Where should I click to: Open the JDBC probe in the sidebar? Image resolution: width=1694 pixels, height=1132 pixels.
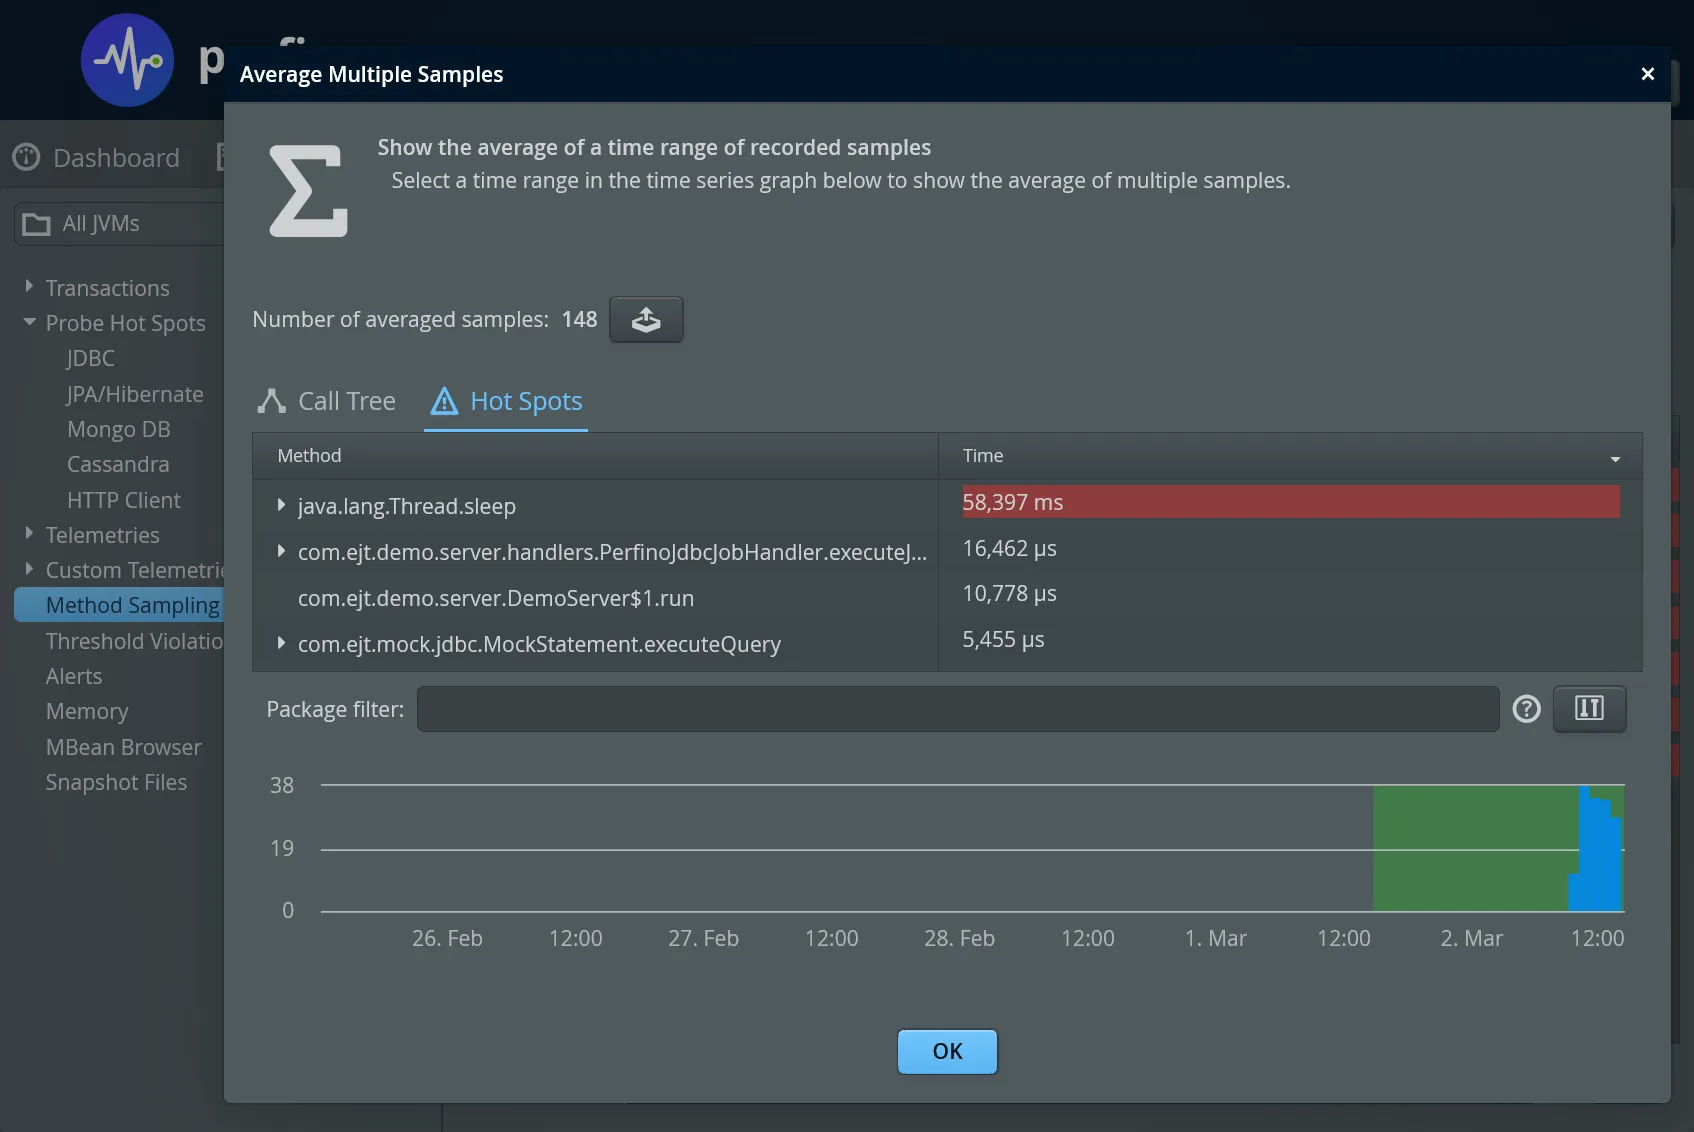pos(90,358)
